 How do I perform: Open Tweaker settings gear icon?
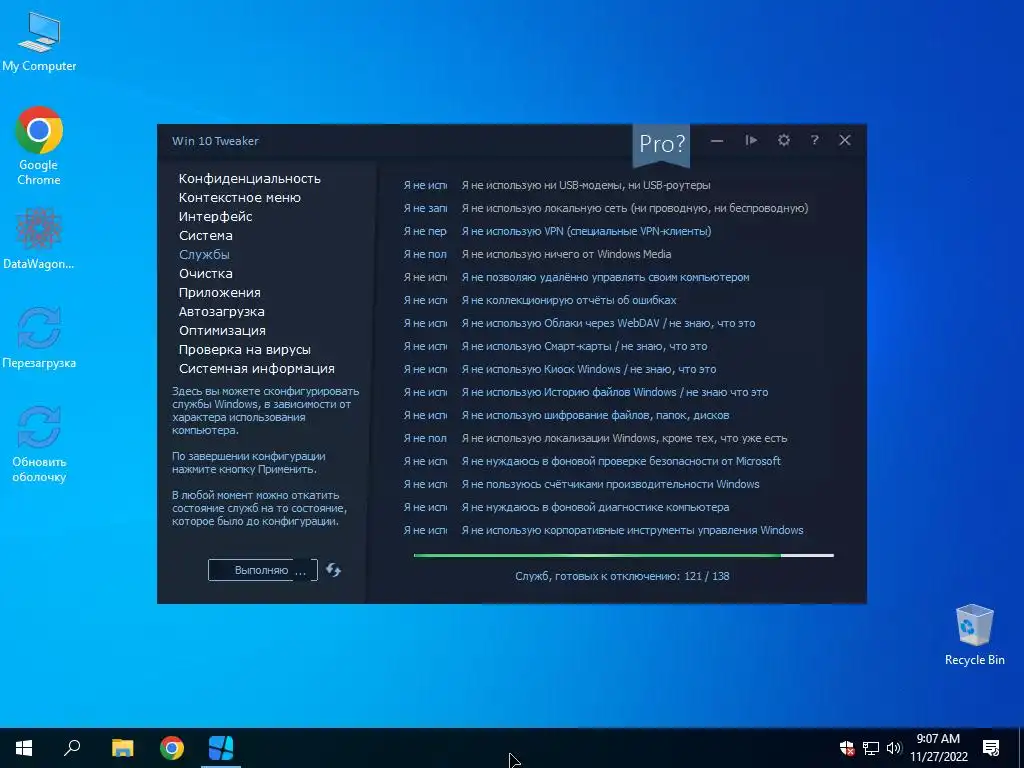coord(784,140)
